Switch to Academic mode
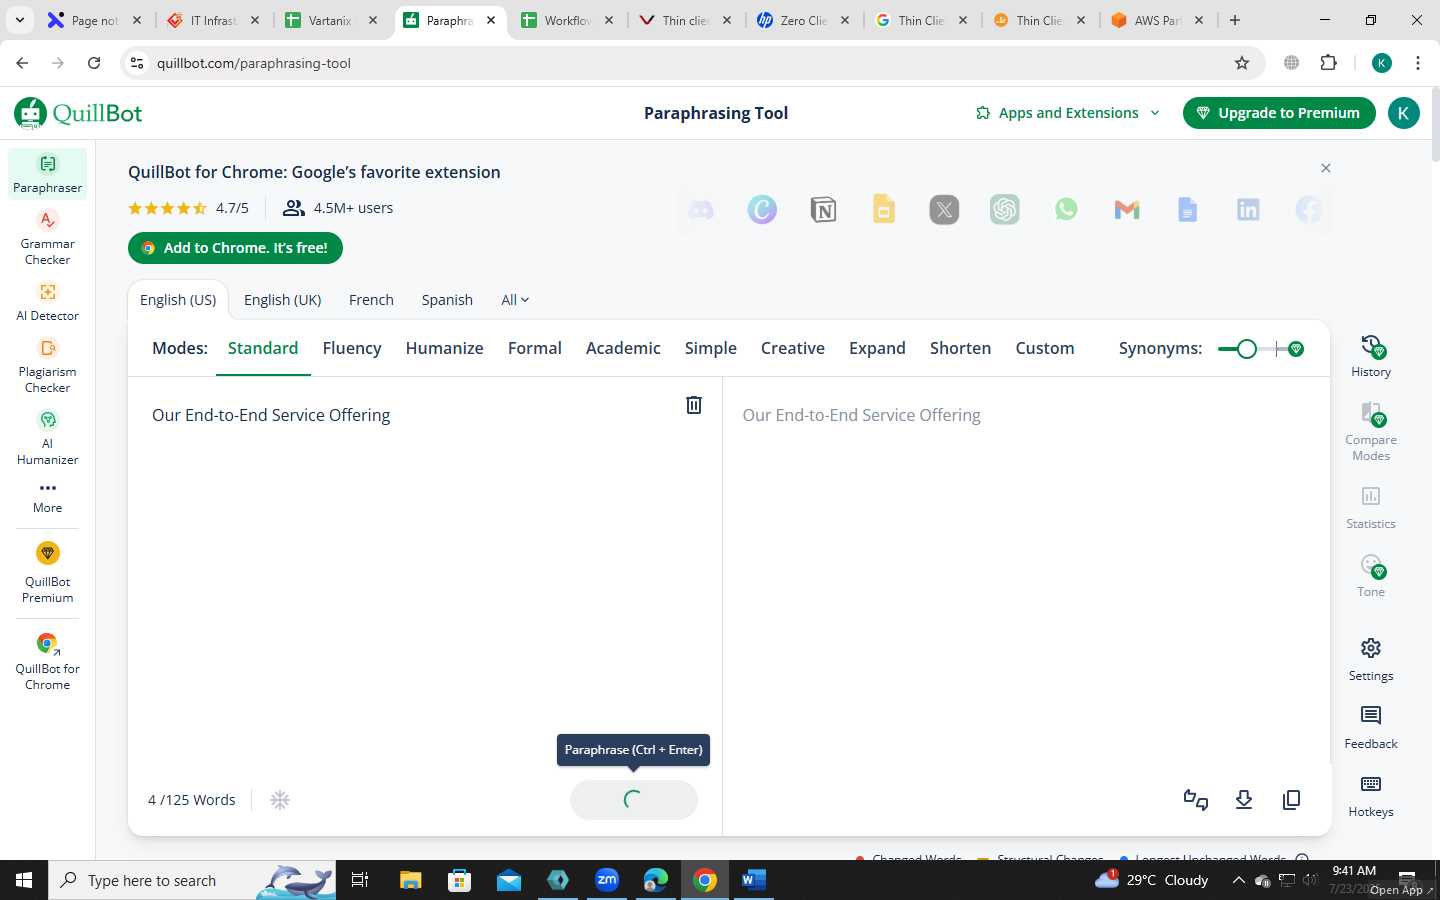 (623, 348)
